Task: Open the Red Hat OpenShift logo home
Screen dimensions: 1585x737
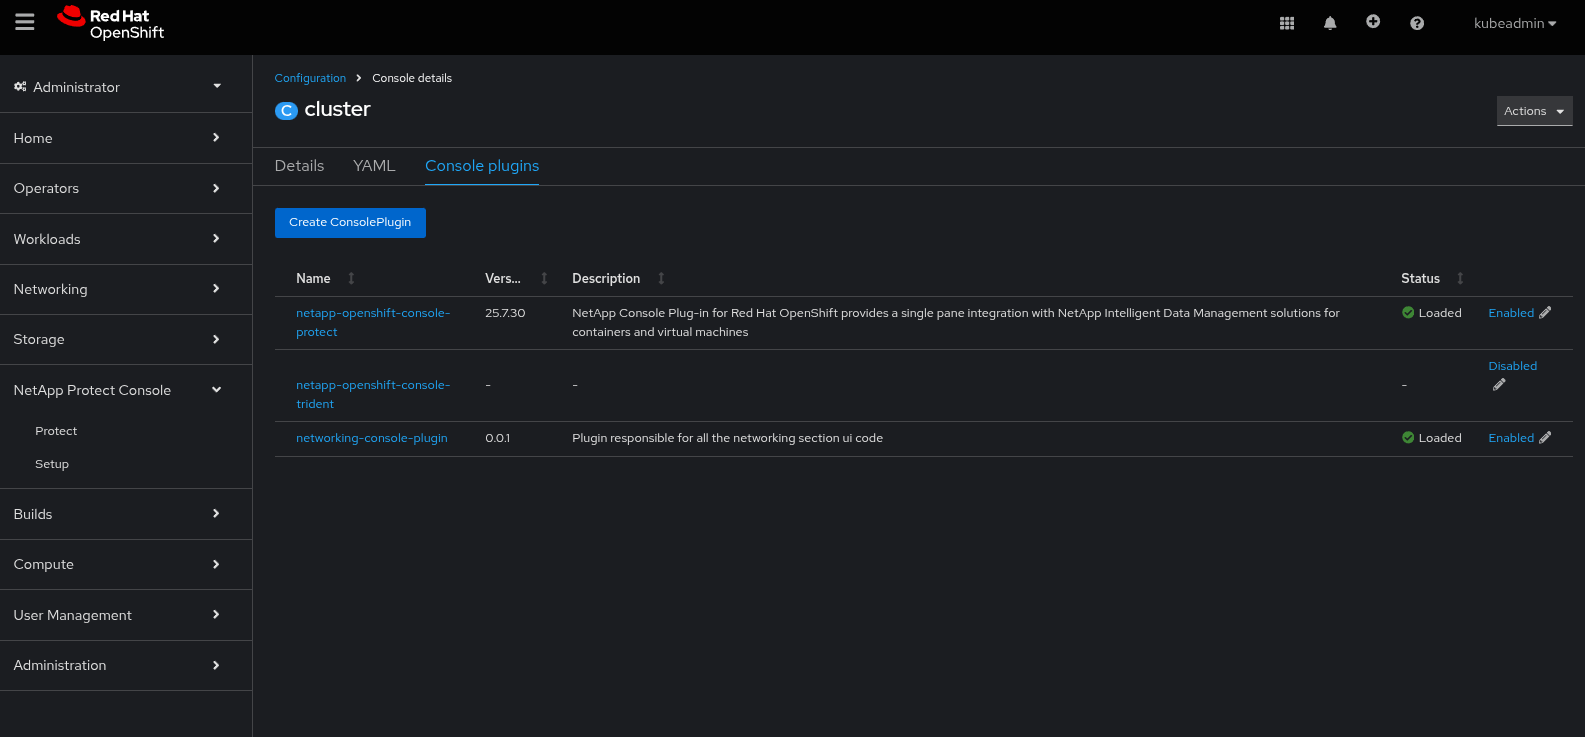Action: 111,23
